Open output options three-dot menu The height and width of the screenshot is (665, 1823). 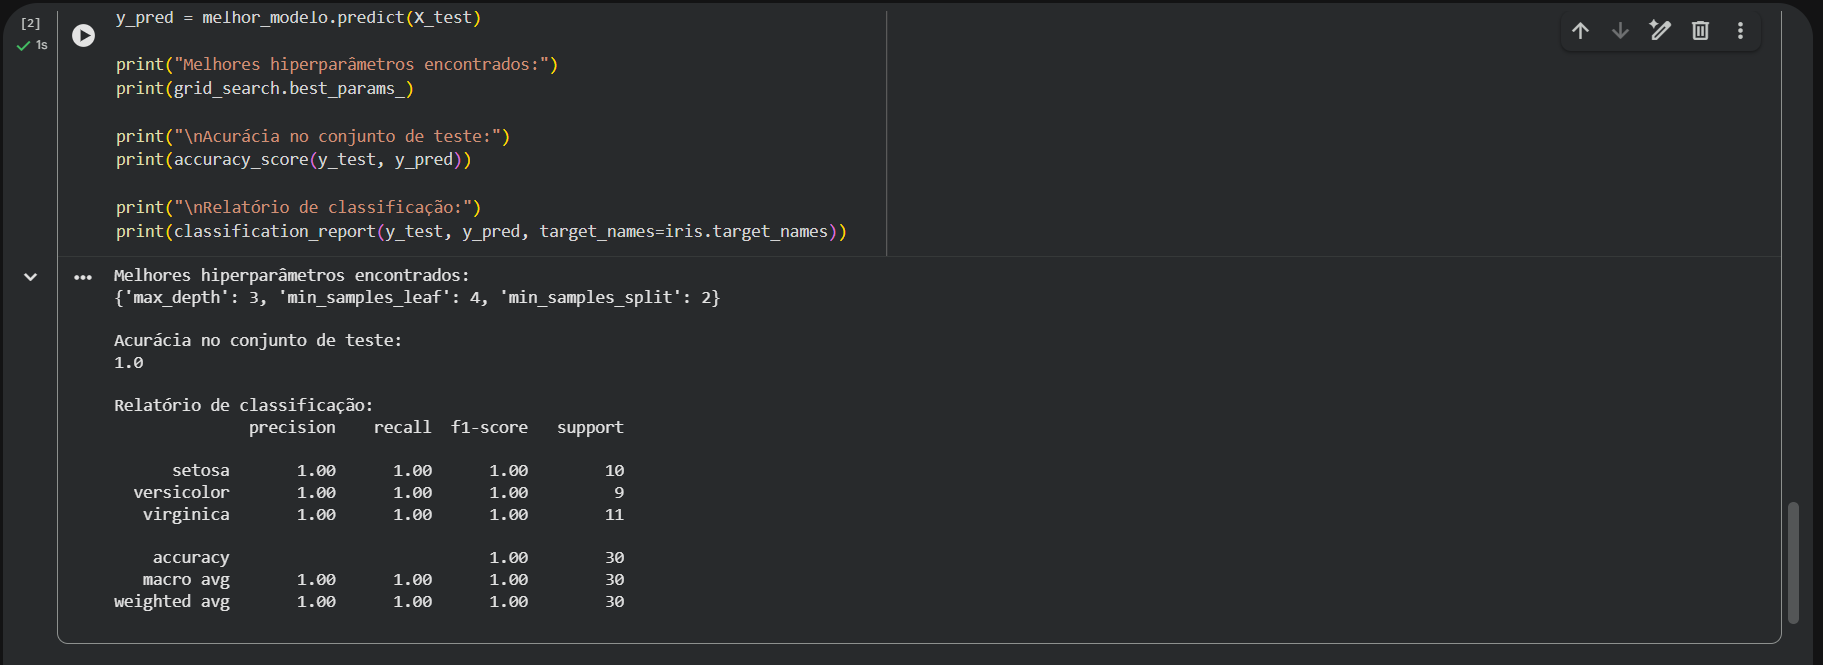coord(83,277)
